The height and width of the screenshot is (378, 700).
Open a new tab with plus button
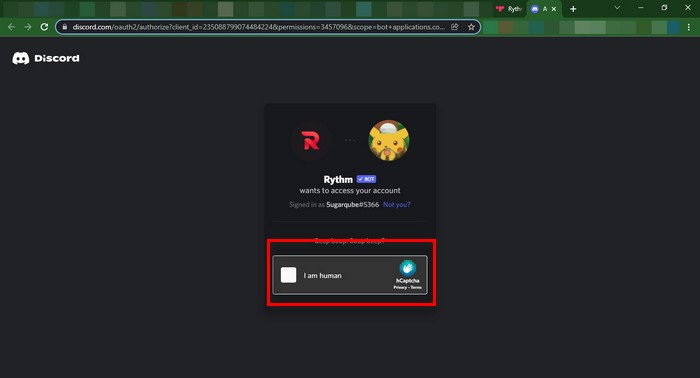click(x=573, y=9)
